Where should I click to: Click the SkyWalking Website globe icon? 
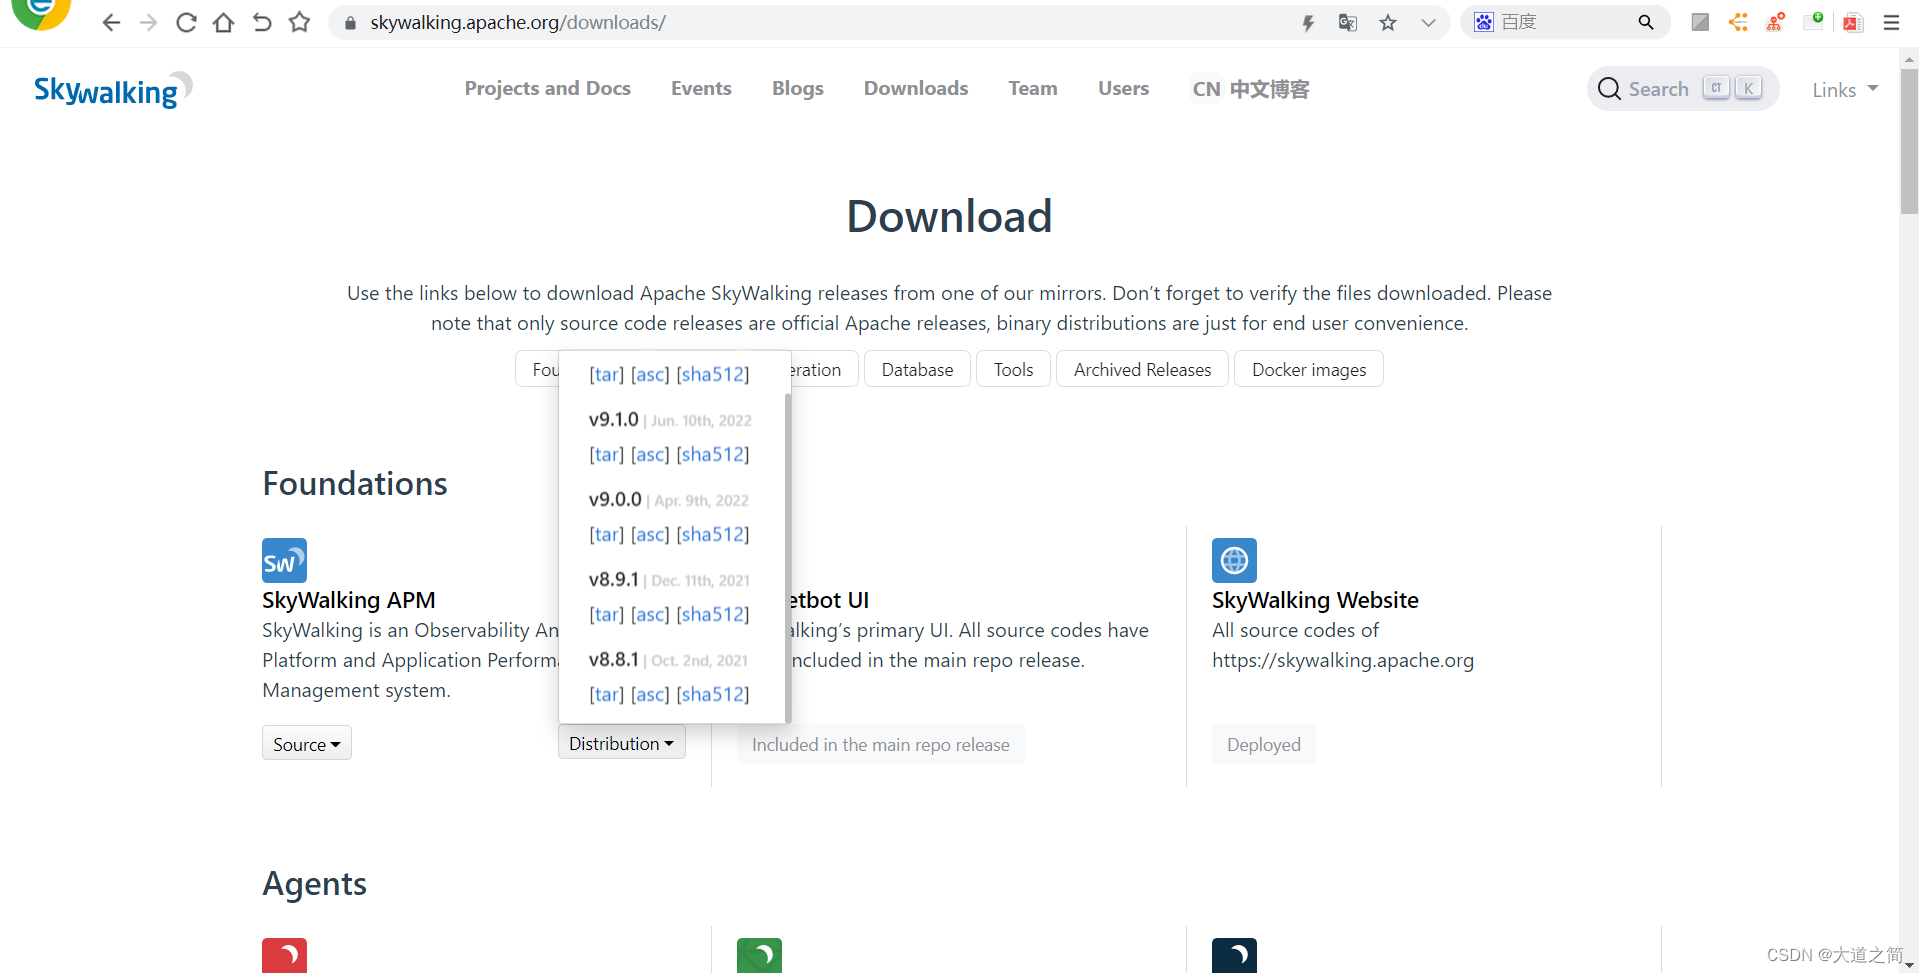(1234, 560)
